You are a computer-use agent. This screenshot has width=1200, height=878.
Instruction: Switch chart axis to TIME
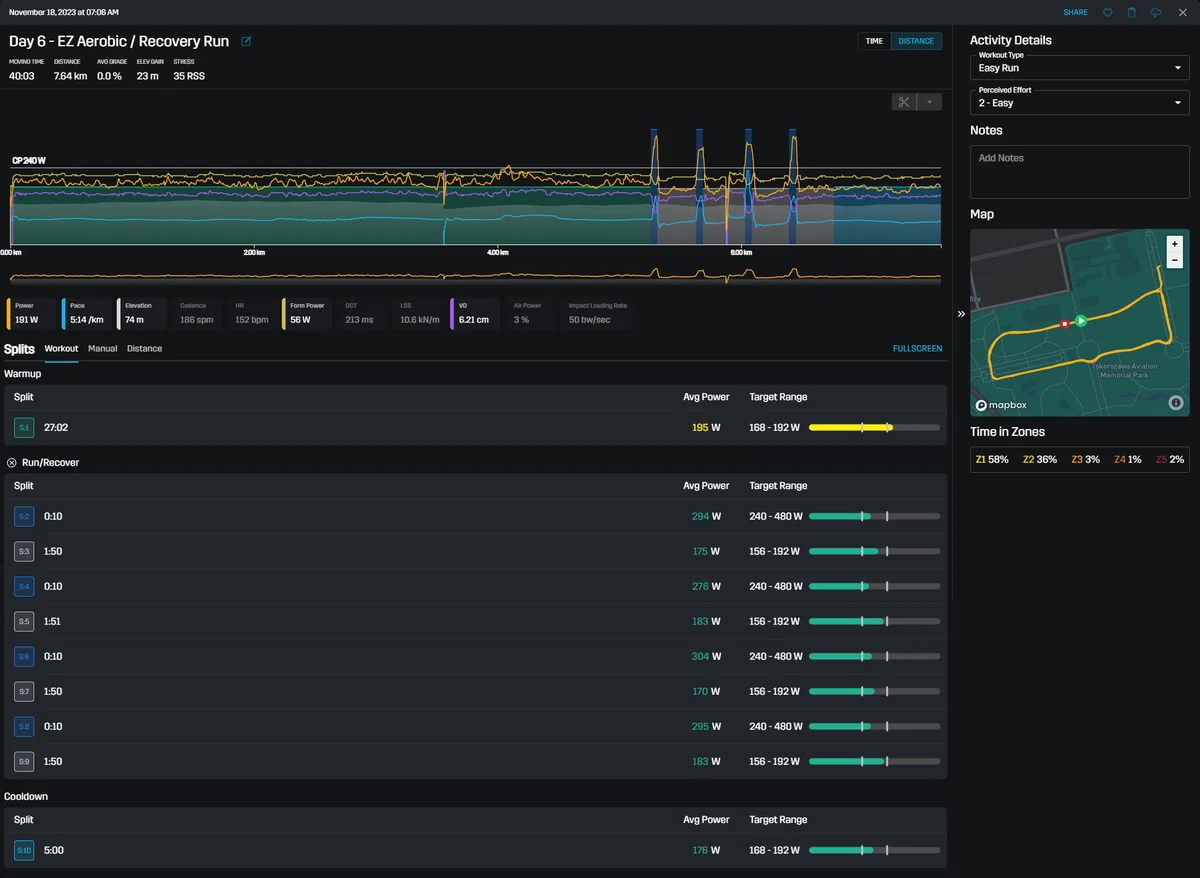point(874,41)
